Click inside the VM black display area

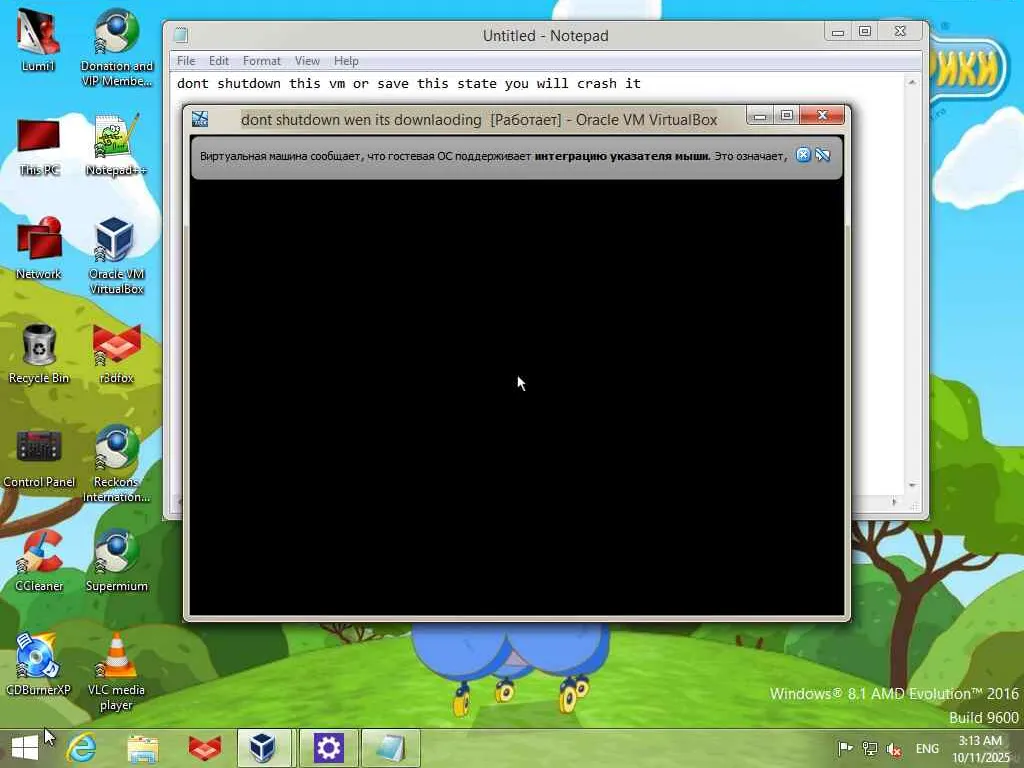(x=517, y=397)
